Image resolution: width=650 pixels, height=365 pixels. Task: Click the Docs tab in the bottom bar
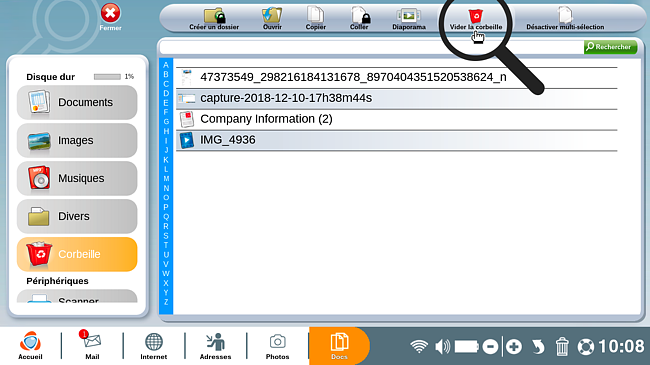click(x=339, y=346)
